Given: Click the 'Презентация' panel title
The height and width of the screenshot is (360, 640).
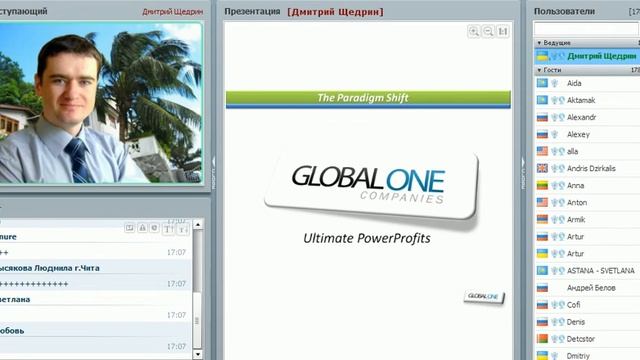Looking at the screenshot, I should point(252,11).
